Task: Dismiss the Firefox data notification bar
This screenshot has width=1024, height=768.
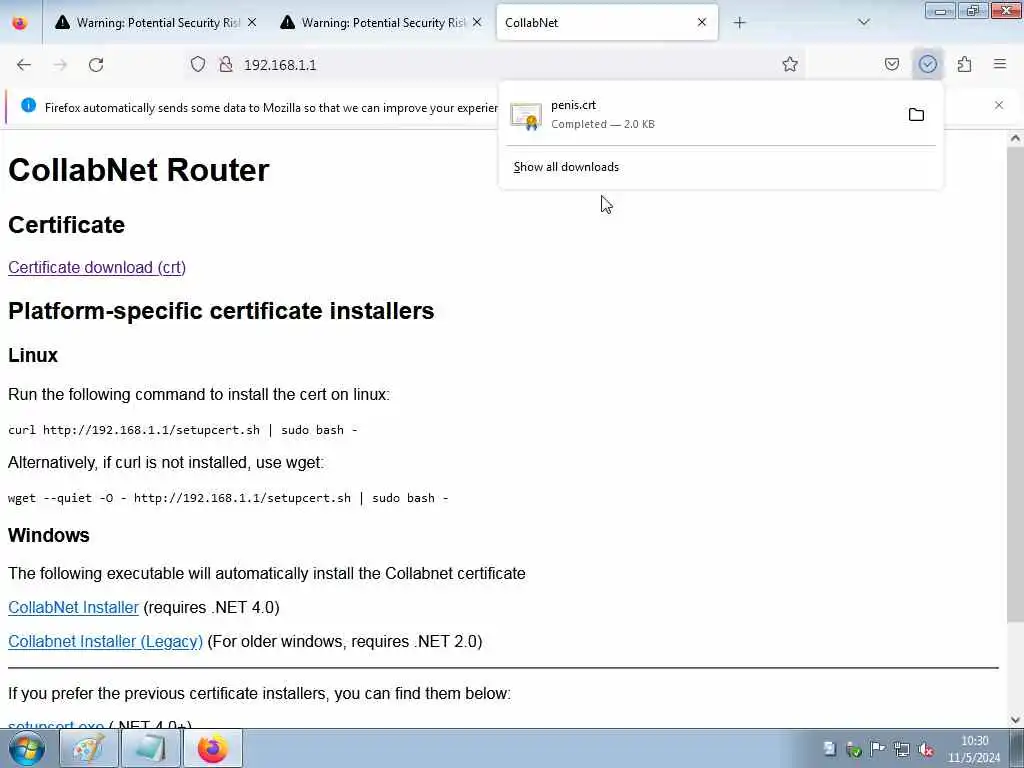Action: 999,105
